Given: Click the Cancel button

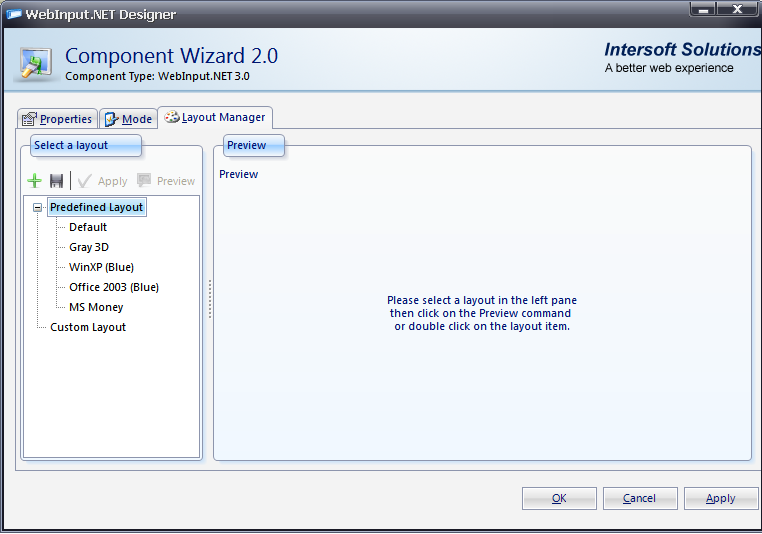Looking at the screenshot, I should [x=639, y=498].
